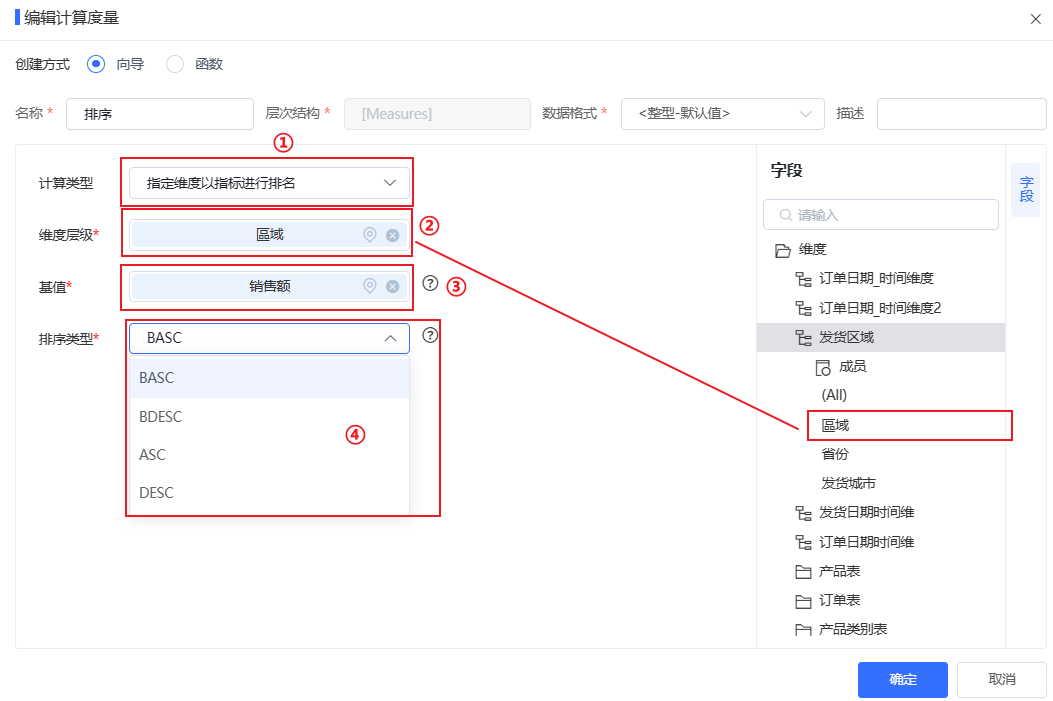Click the locate pin icon in 基值 field
The image size is (1053, 701).
[x=369, y=286]
